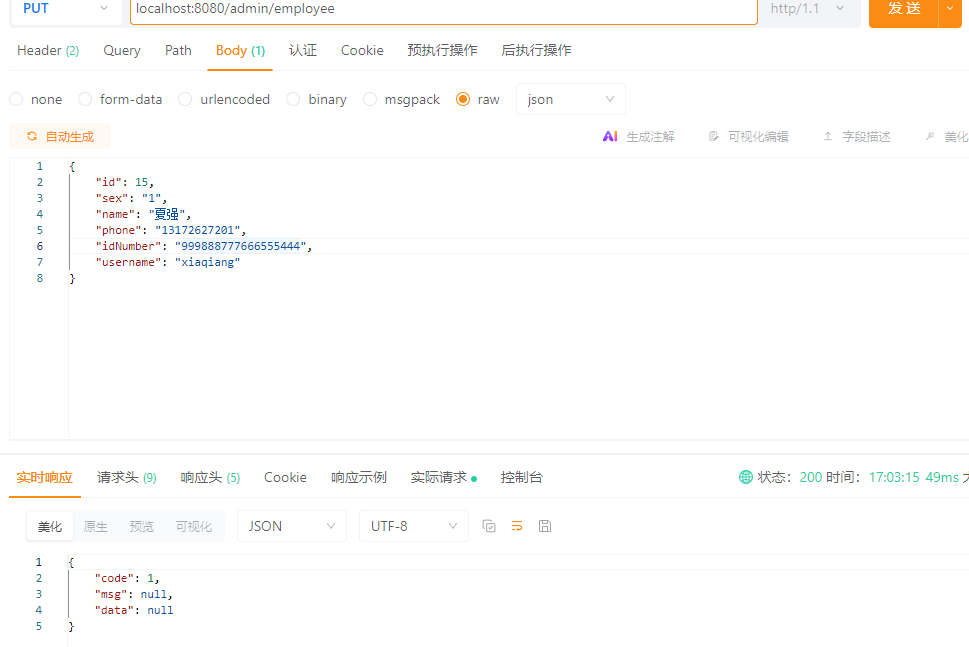Select the msgpack radio option
This screenshot has height=647, width=969.
370,99
